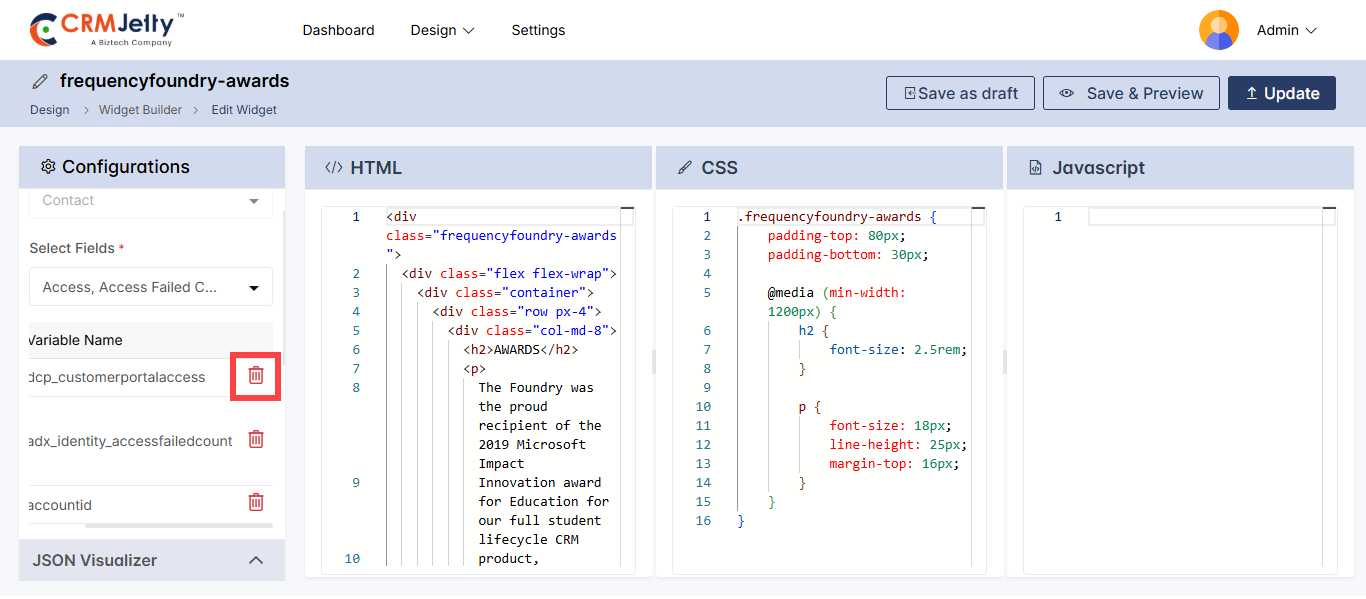The width and height of the screenshot is (1366, 599).
Task: Click trash icon beside accountid
Action: (x=256, y=503)
